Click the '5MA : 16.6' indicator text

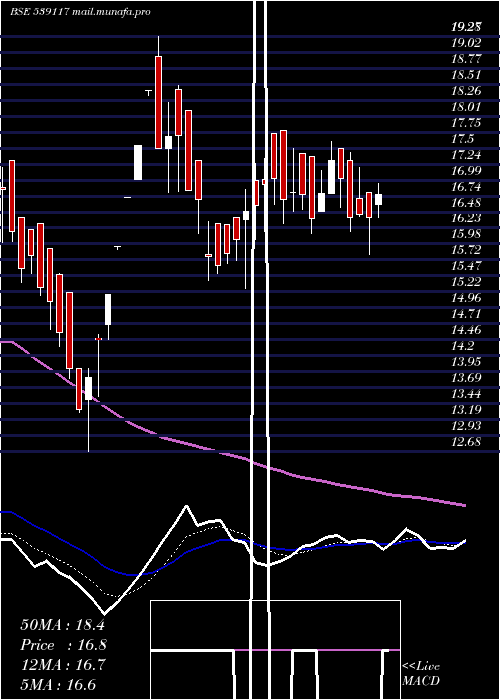[58, 685]
